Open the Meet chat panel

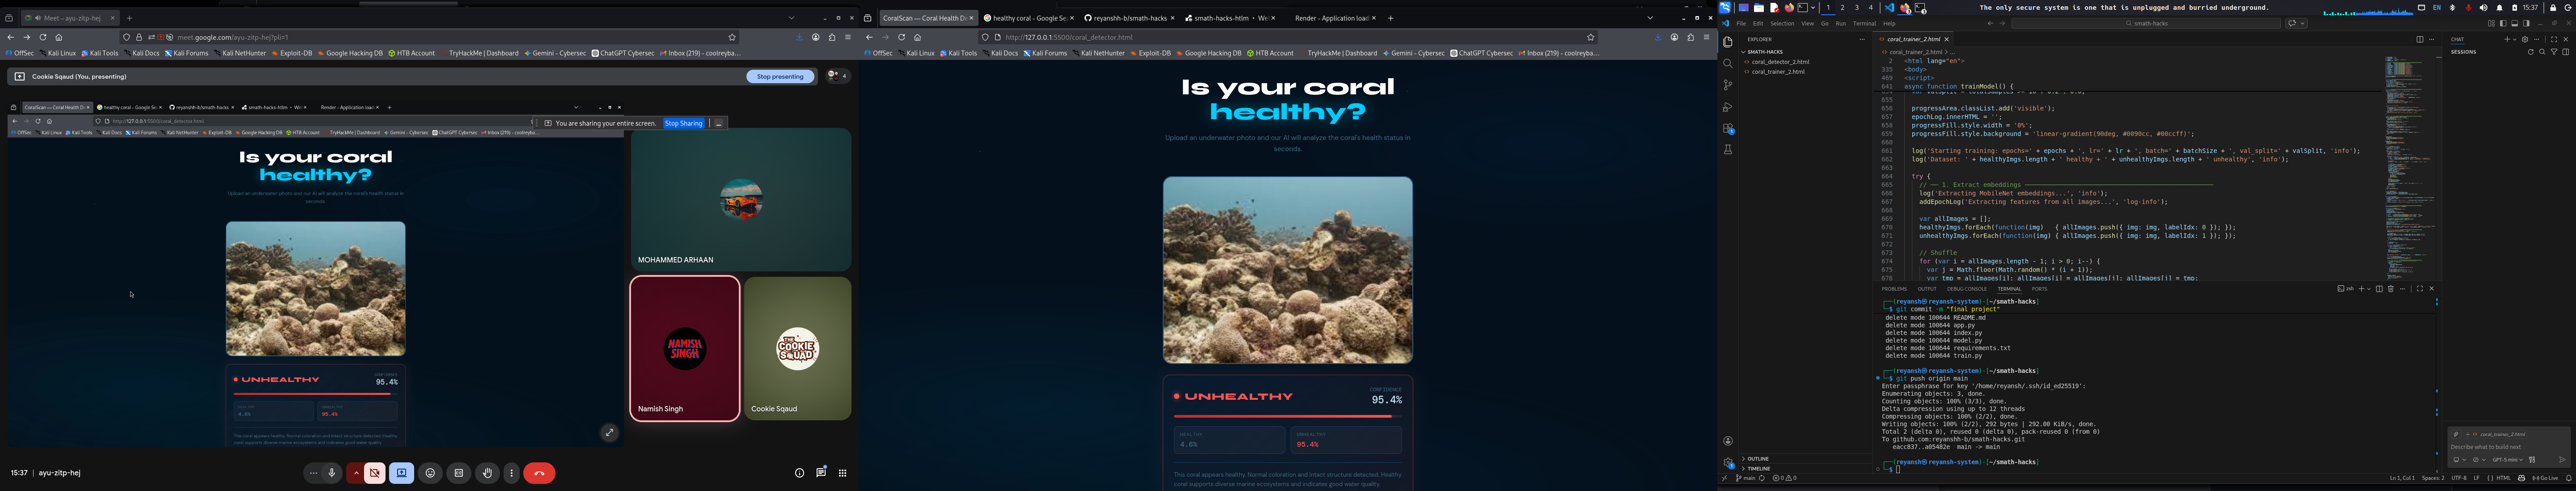[x=821, y=473]
